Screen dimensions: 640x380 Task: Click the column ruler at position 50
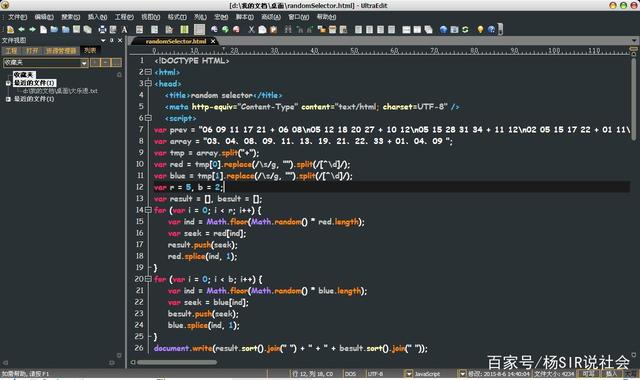click(354, 51)
